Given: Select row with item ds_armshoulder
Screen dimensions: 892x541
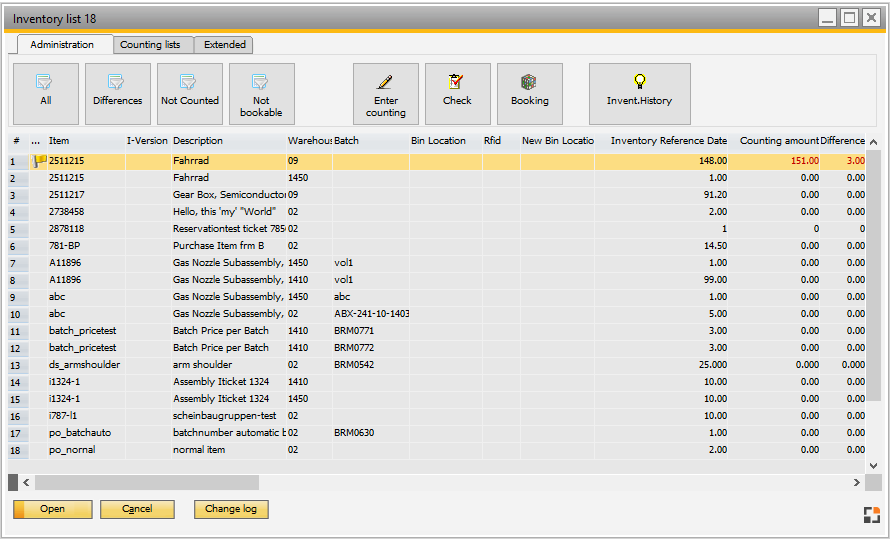Looking at the screenshot, I should (84, 365).
